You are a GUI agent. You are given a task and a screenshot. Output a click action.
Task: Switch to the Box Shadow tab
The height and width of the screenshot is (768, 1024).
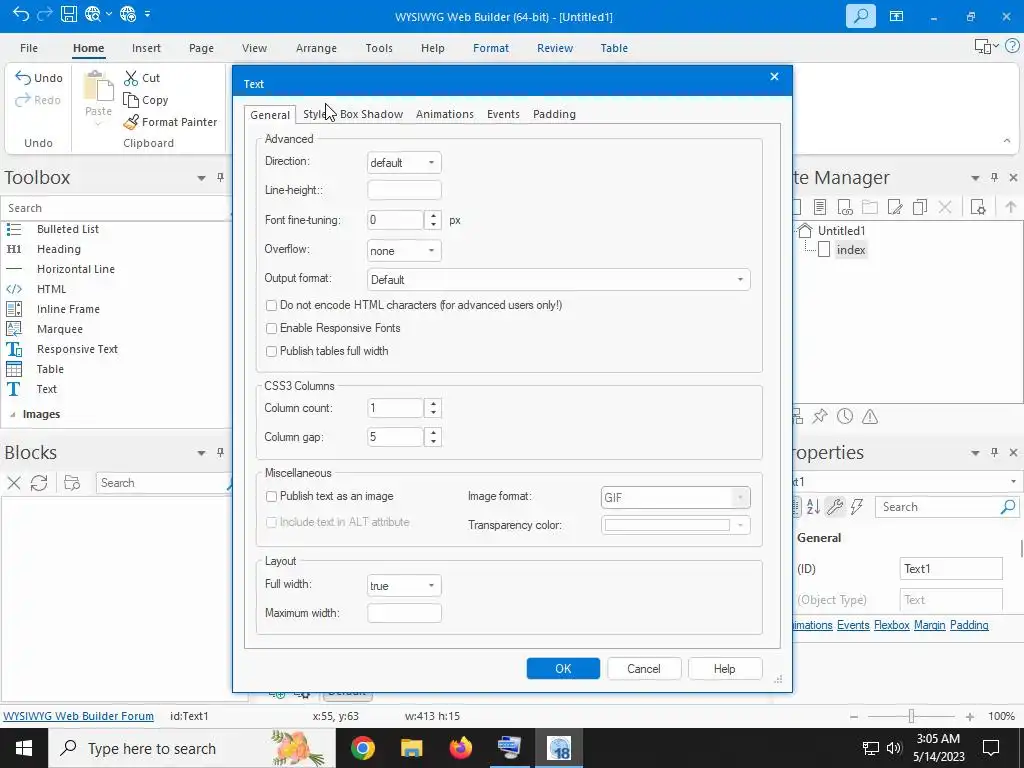[x=371, y=114]
